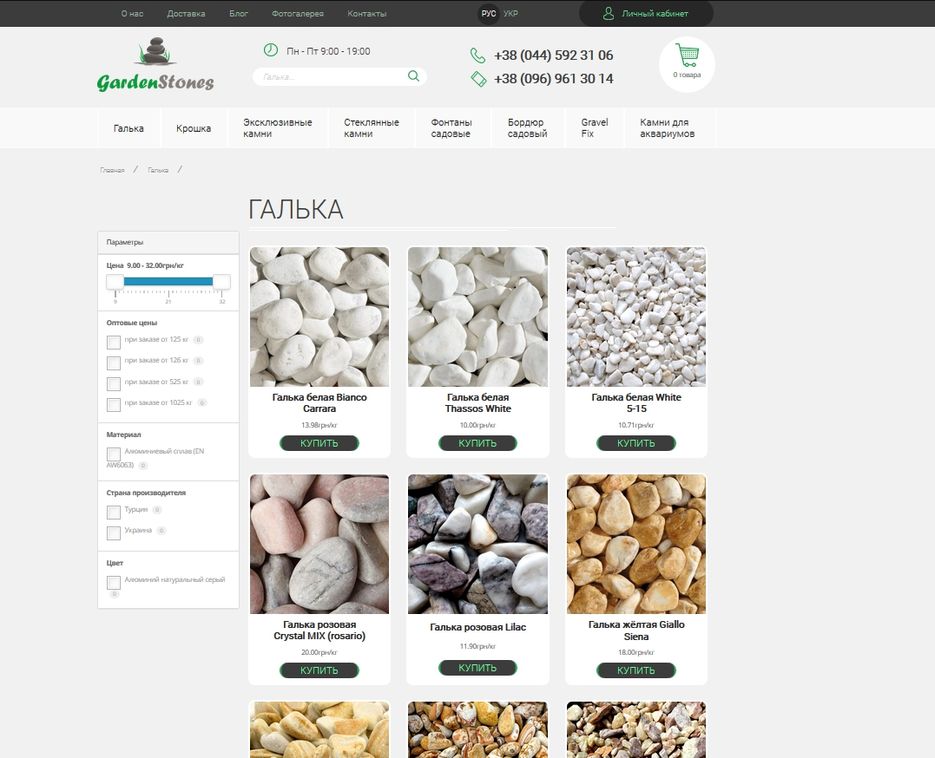Click the Параметры filter panel header
This screenshot has height=758, width=935.
tap(168, 242)
